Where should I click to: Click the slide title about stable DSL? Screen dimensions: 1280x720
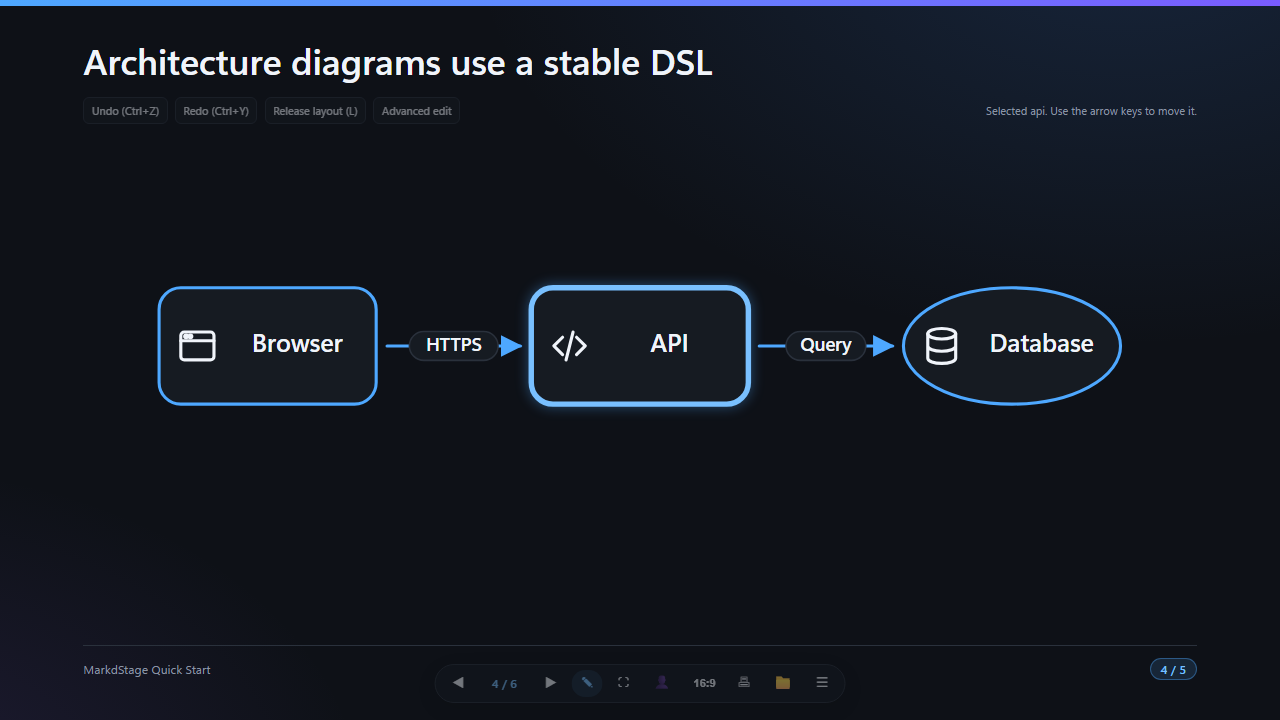(398, 63)
